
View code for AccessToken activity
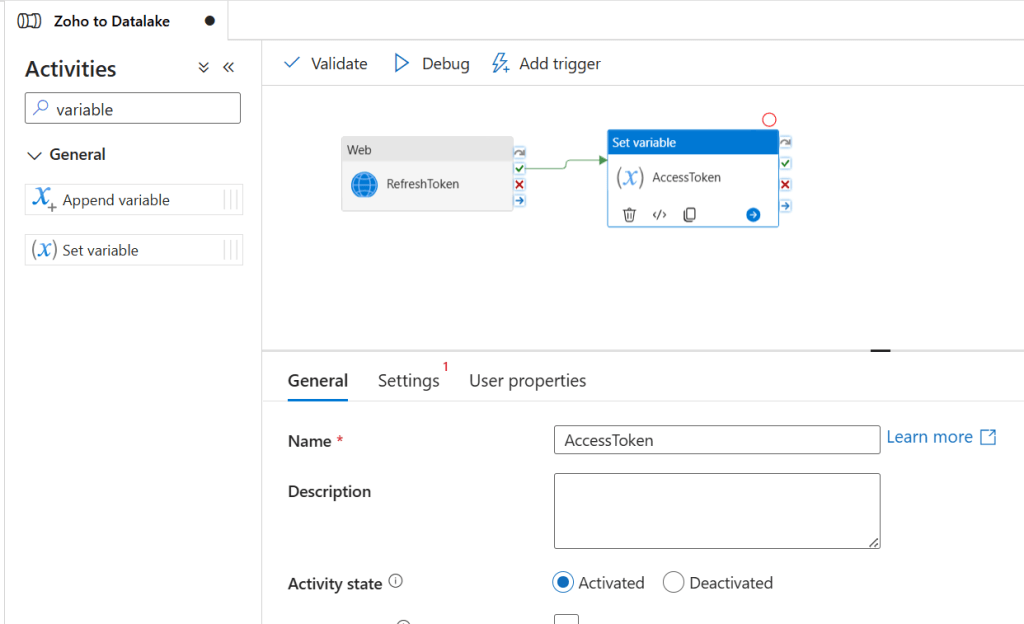click(659, 215)
